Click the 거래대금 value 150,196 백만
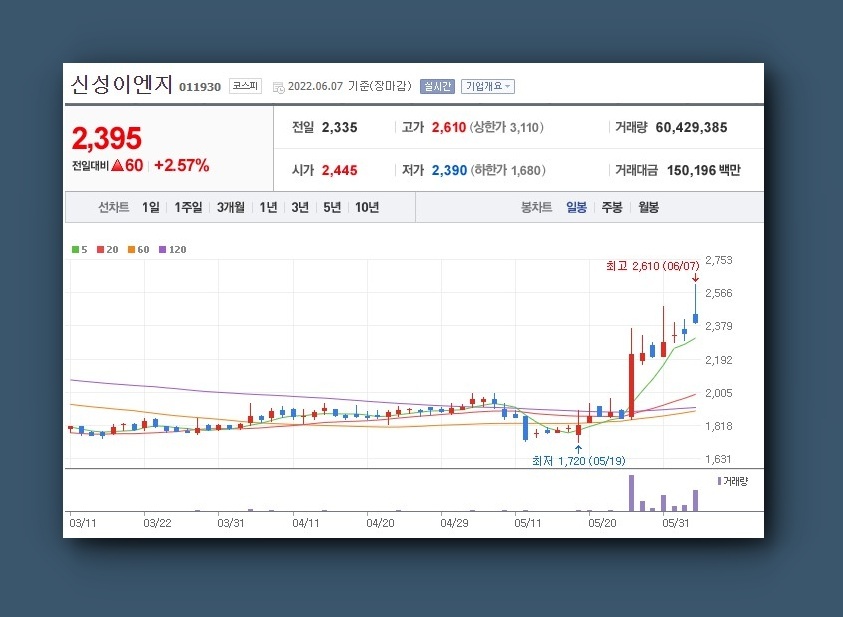 pyautogui.click(x=704, y=170)
